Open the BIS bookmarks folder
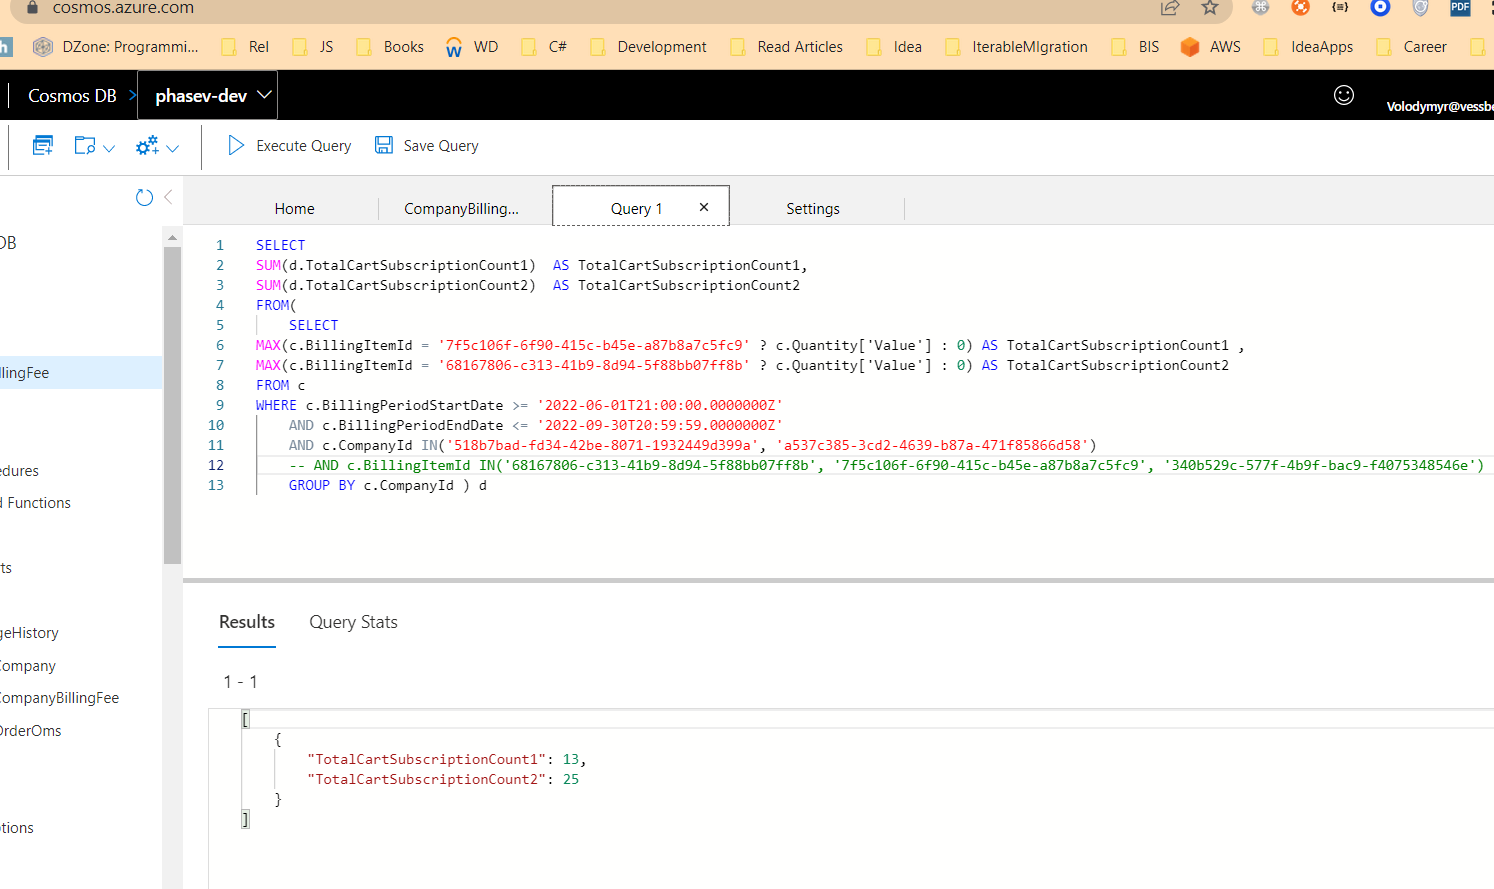Viewport: 1494px width, 889px height. [1135, 47]
